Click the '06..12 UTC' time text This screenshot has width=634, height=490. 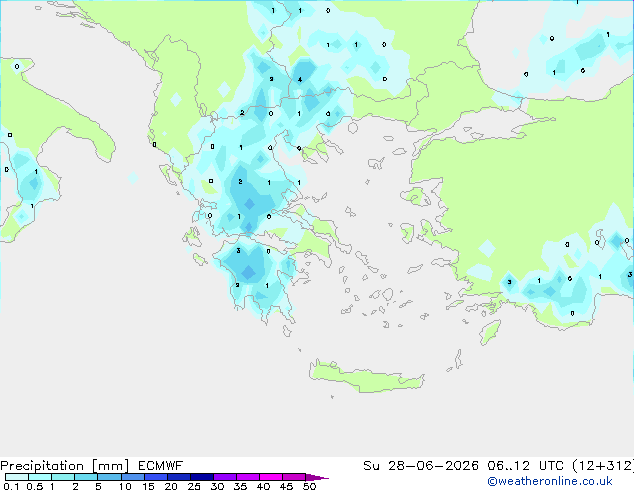pyautogui.click(x=525, y=465)
